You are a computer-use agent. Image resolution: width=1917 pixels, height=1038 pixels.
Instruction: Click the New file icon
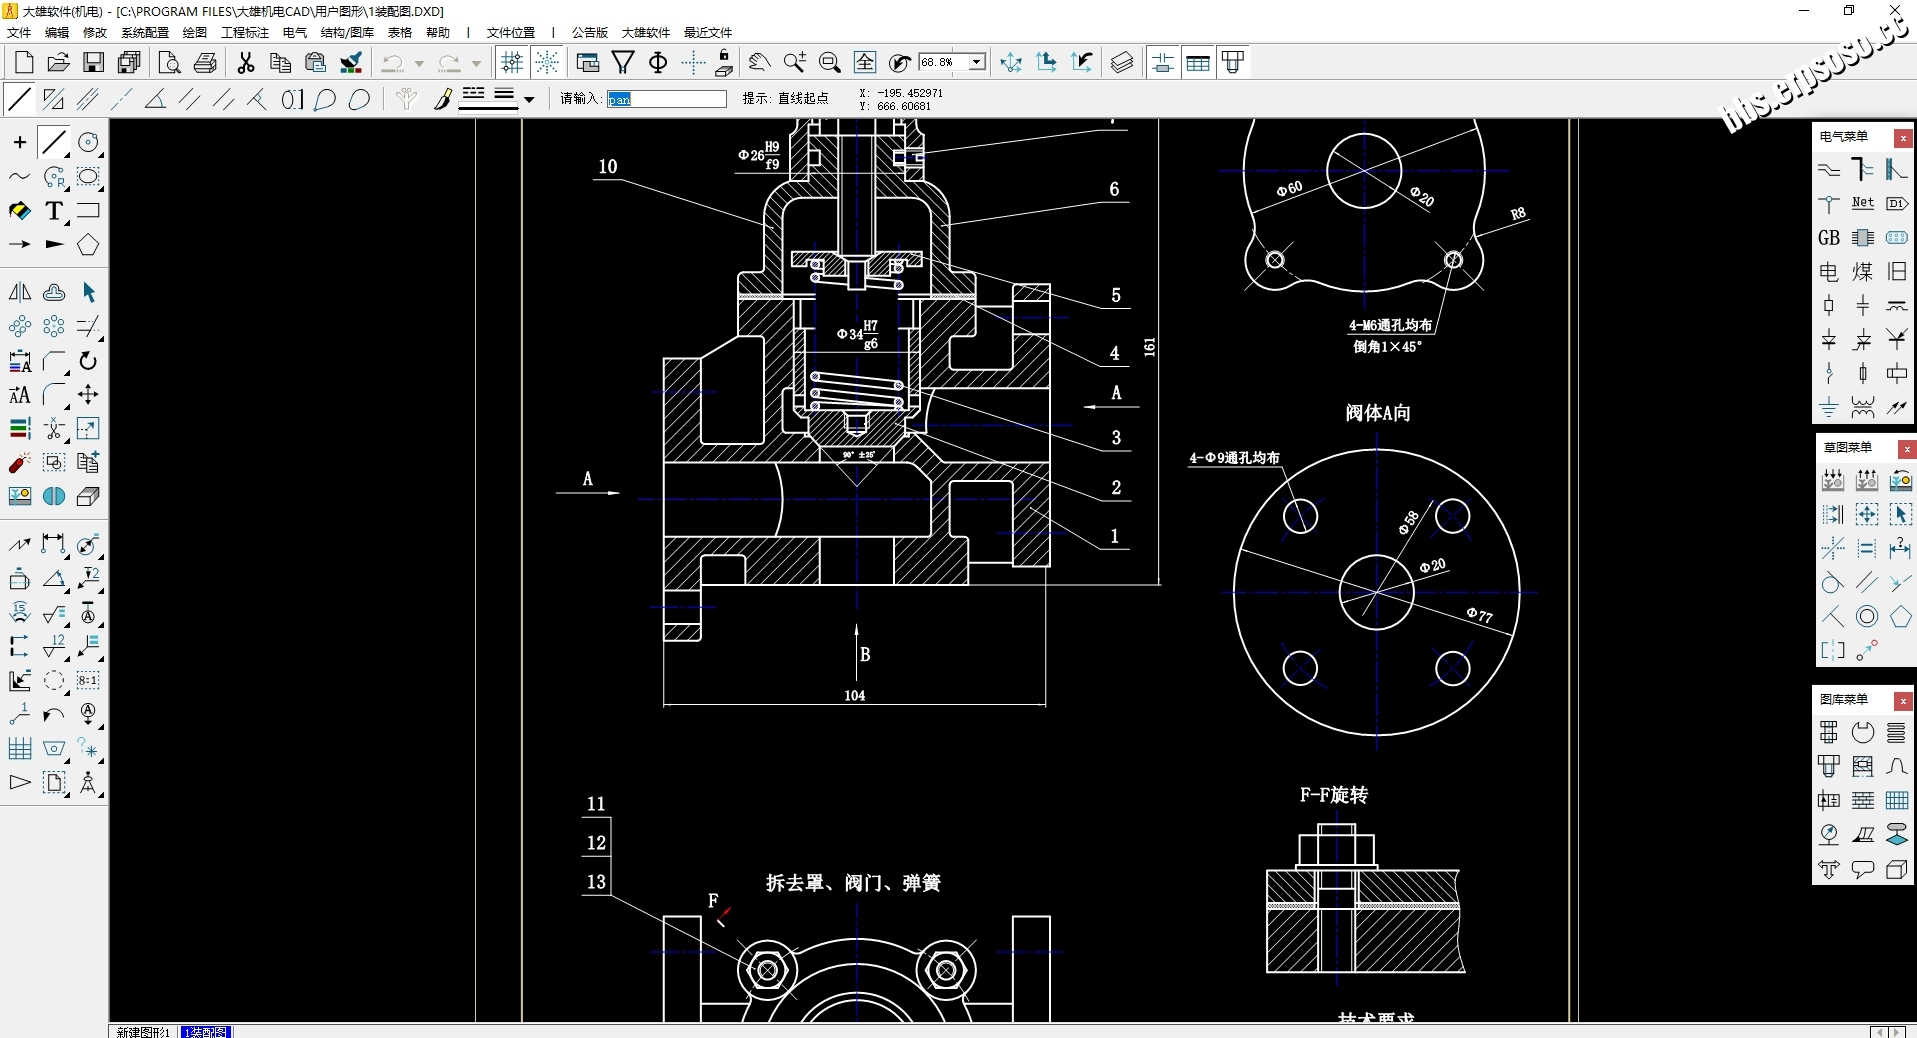[x=24, y=63]
